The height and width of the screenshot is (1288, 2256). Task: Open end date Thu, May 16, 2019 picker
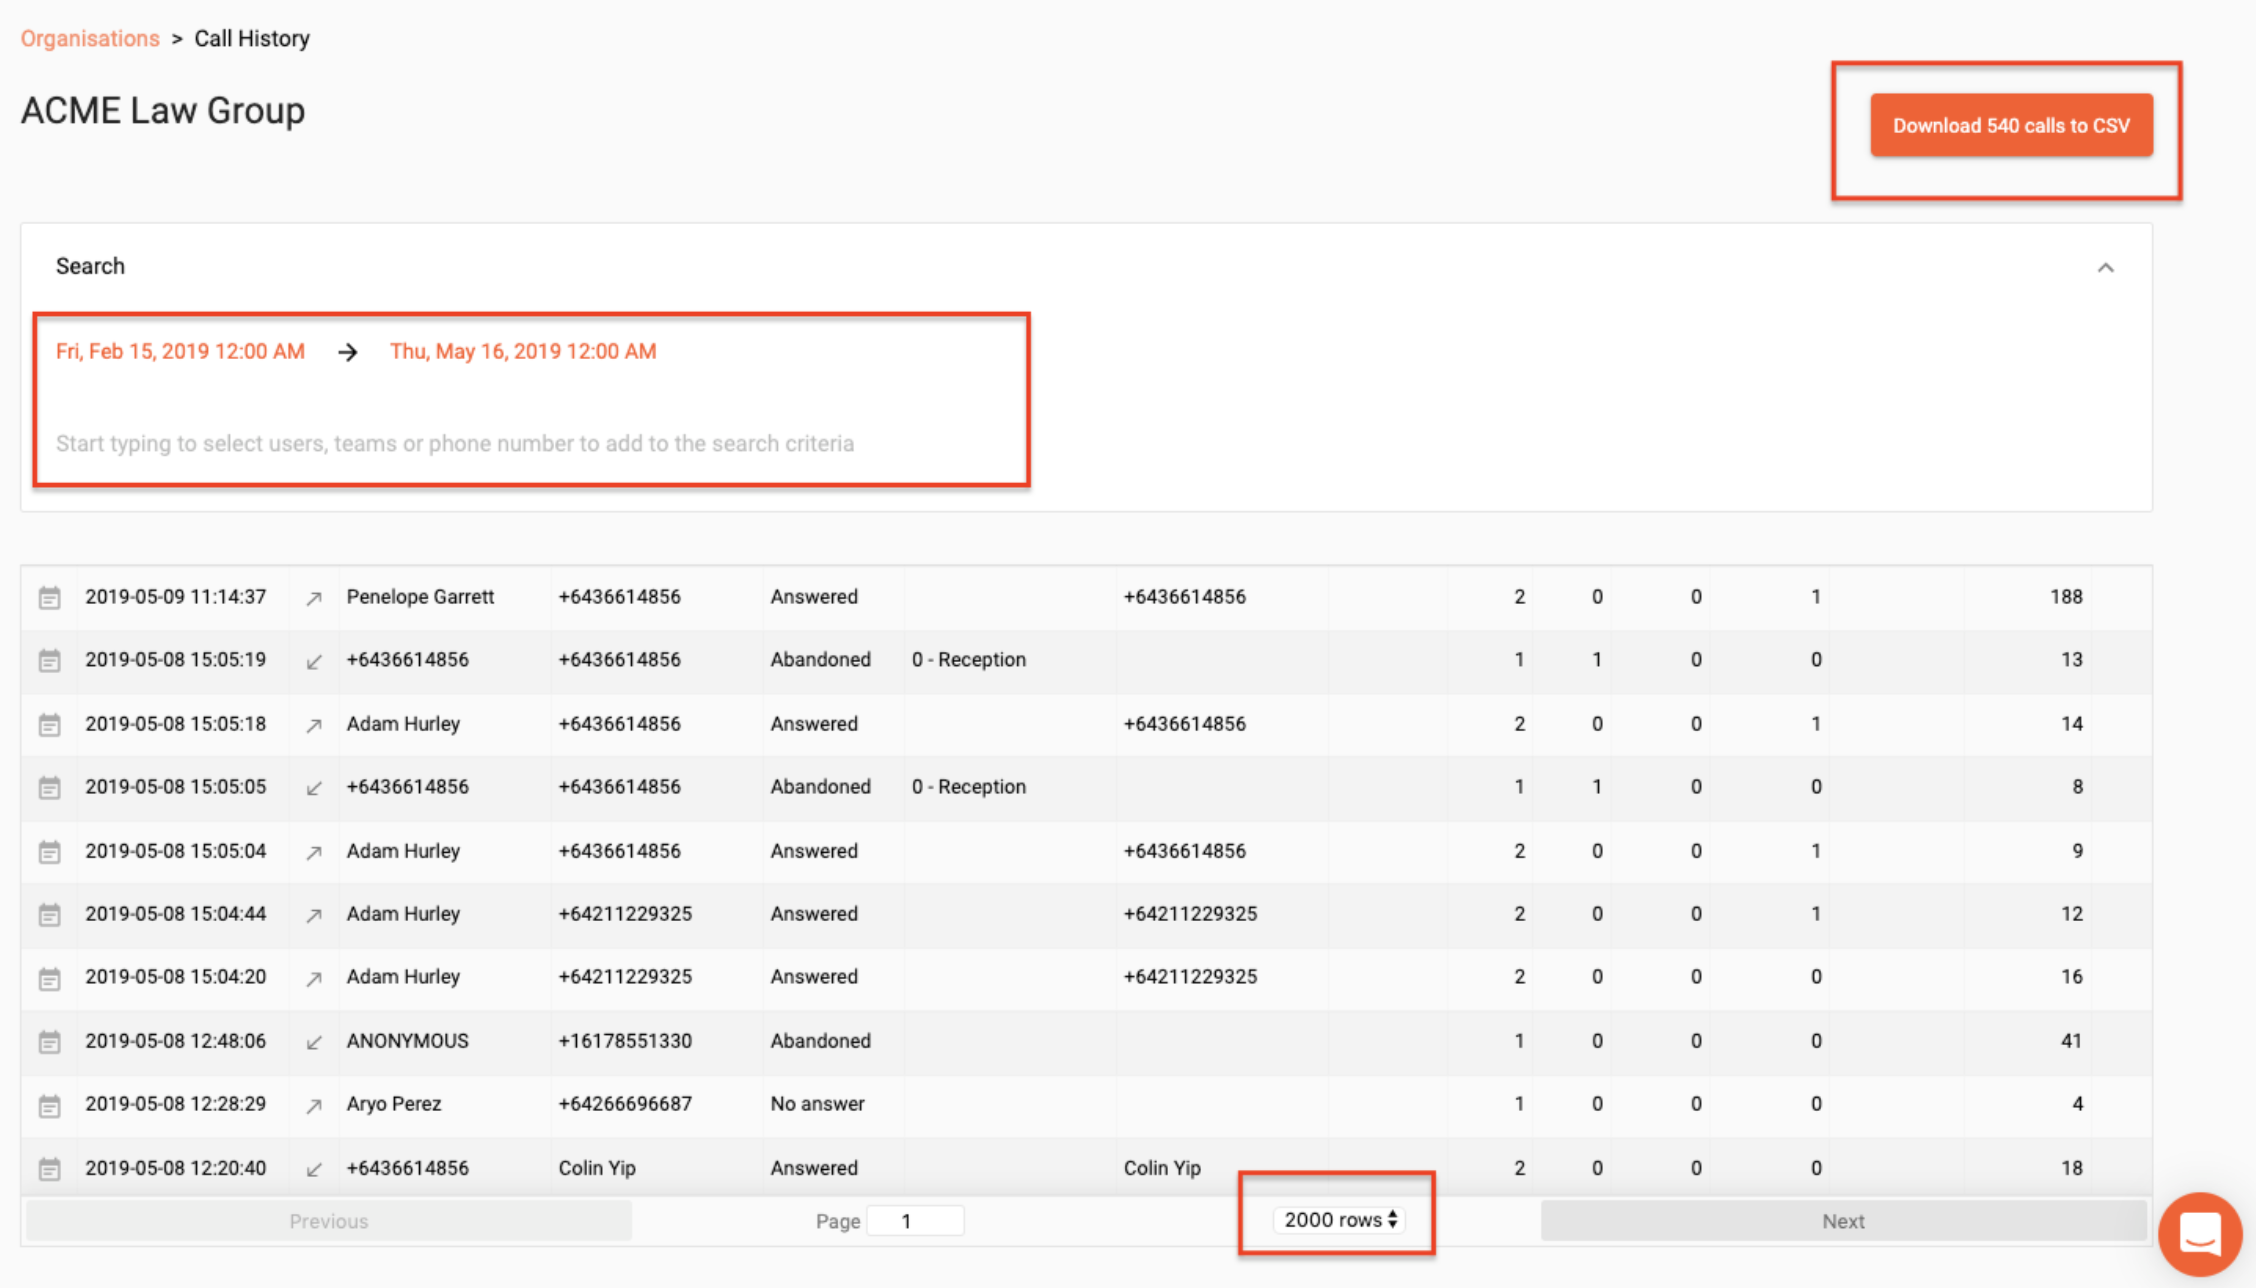523,351
